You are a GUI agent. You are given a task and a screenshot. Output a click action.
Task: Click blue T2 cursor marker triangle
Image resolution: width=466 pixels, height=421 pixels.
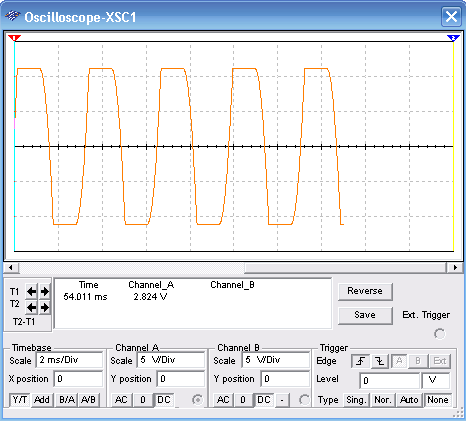[x=453, y=38]
